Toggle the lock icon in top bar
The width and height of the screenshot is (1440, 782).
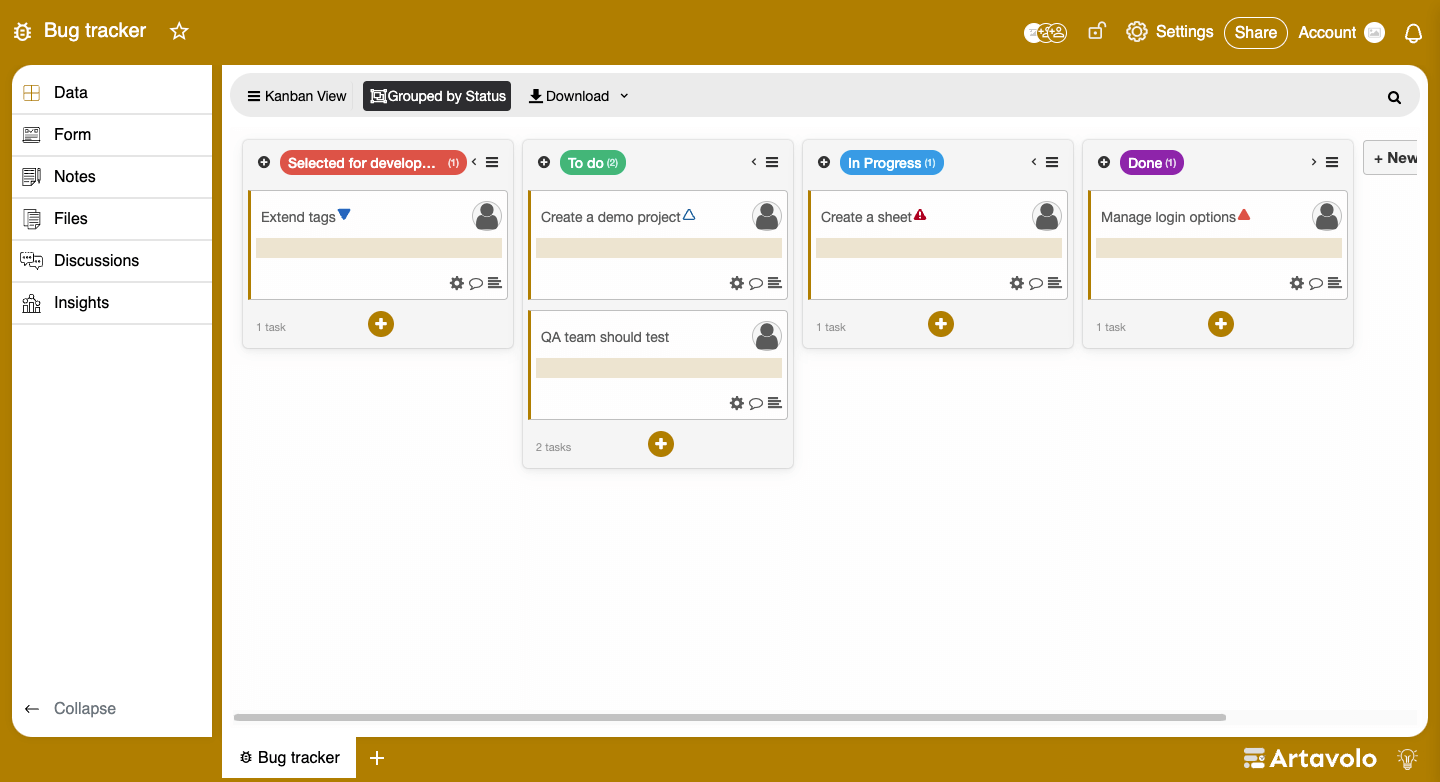point(1096,32)
